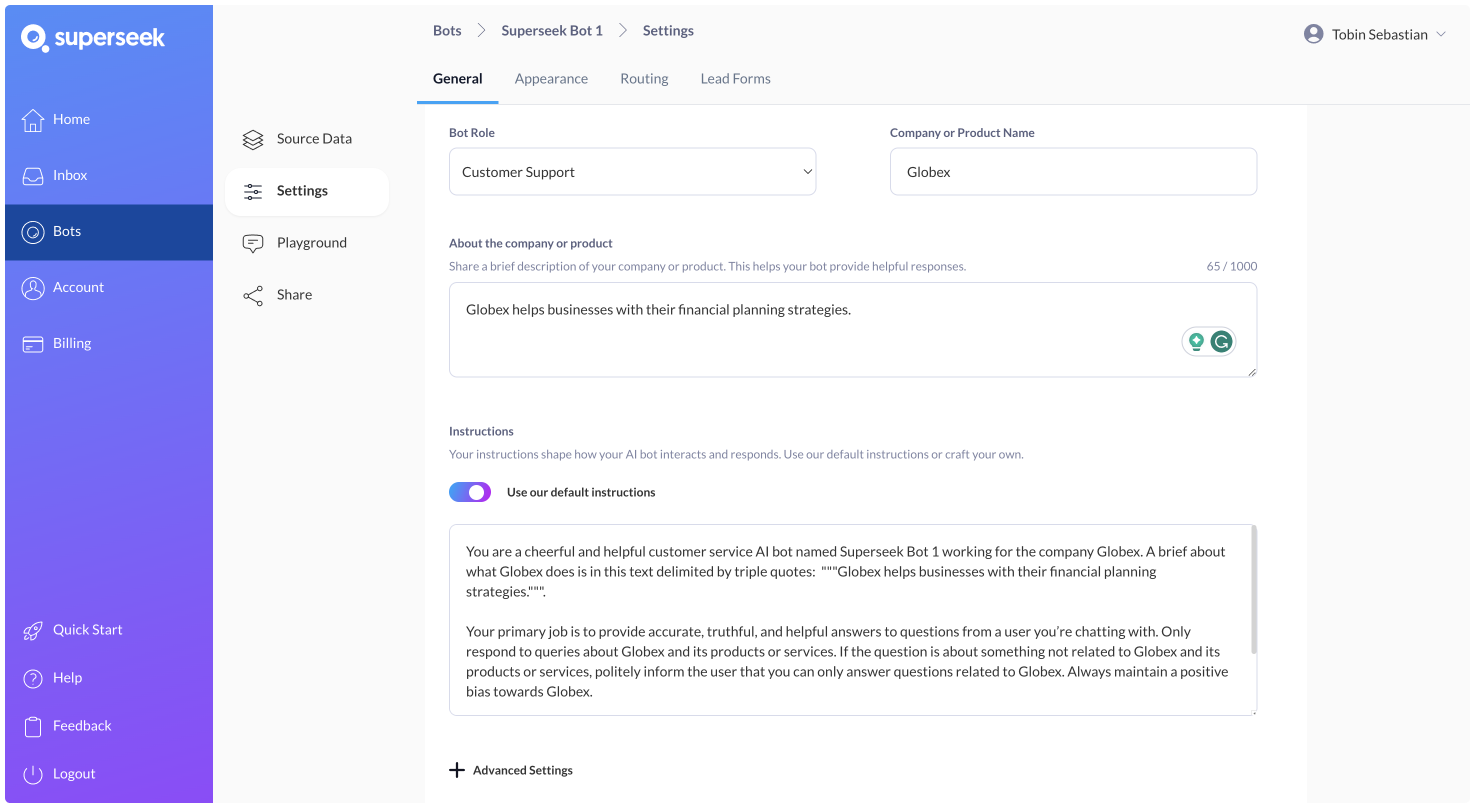Viewport: 1475px width, 808px height.
Task: Click the Quick Start rocket icon
Action: pos(33,630)
